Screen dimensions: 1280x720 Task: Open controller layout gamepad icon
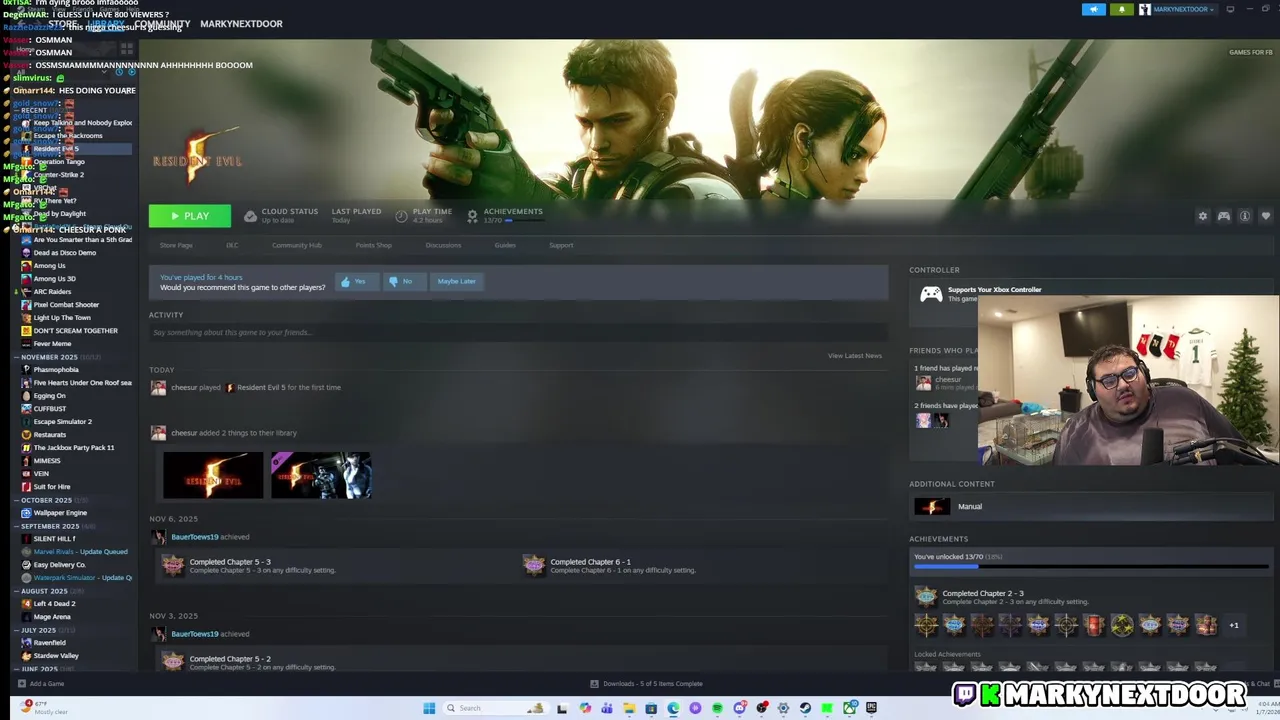(x=1223, y=216)
